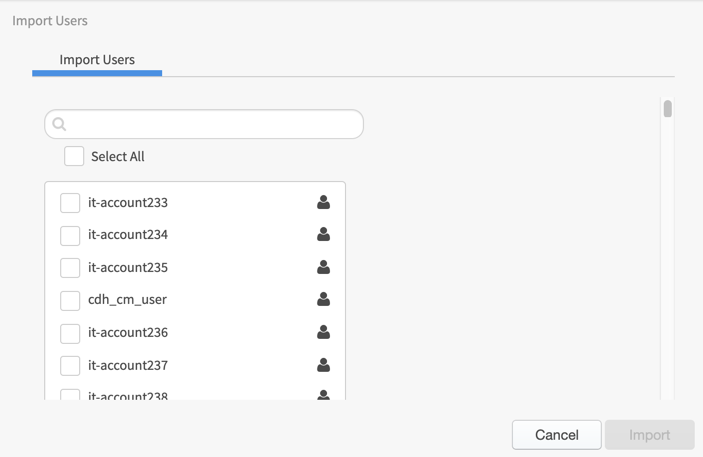Select the it-account237 list entry
This screenshot has width=703, height=457.
[x=195, y=365]
